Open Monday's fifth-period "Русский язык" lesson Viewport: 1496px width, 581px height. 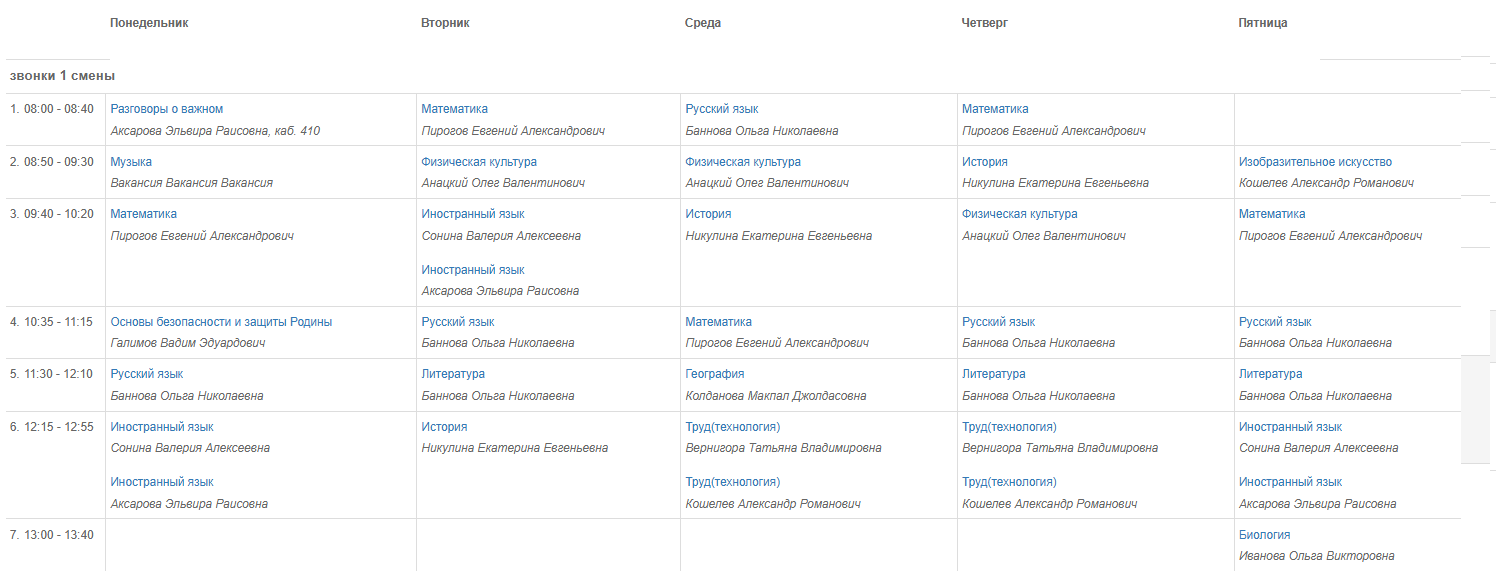[147, 374]
